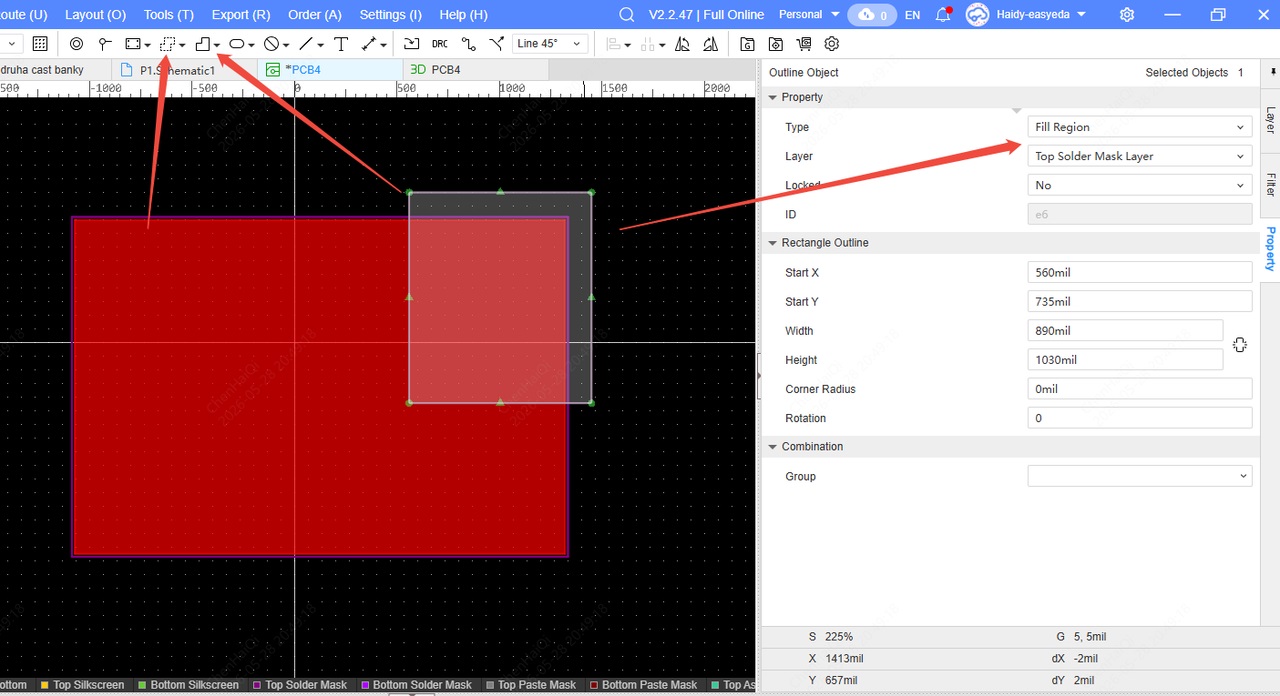This screenshot has width=1280, height=696.
Task: Open the Line 45° routing angle dropdown
Action: coord(550,44)
